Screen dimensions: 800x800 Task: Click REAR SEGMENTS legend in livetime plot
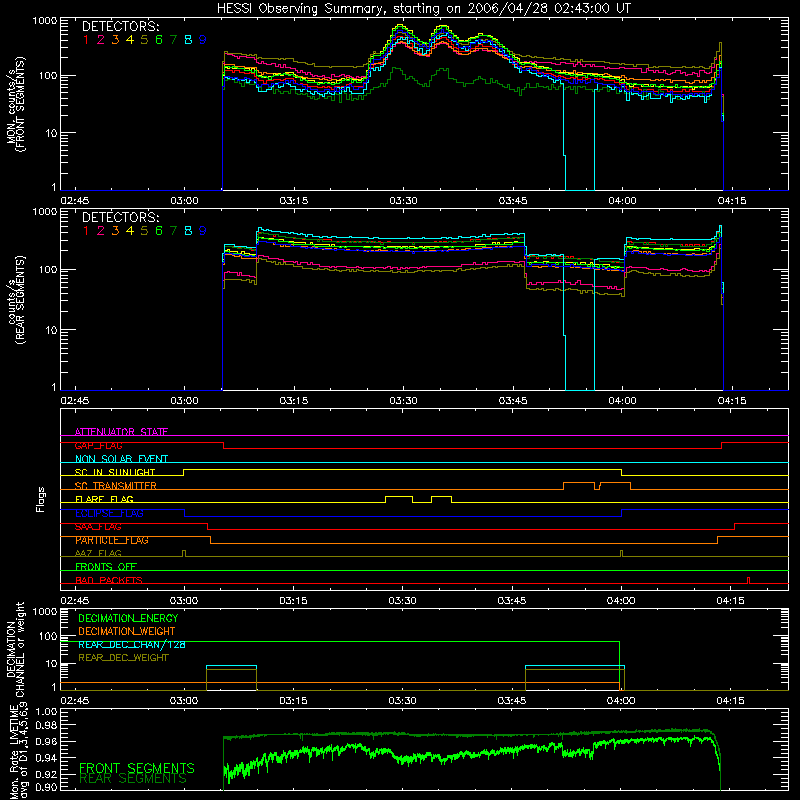tap(133, 779)
